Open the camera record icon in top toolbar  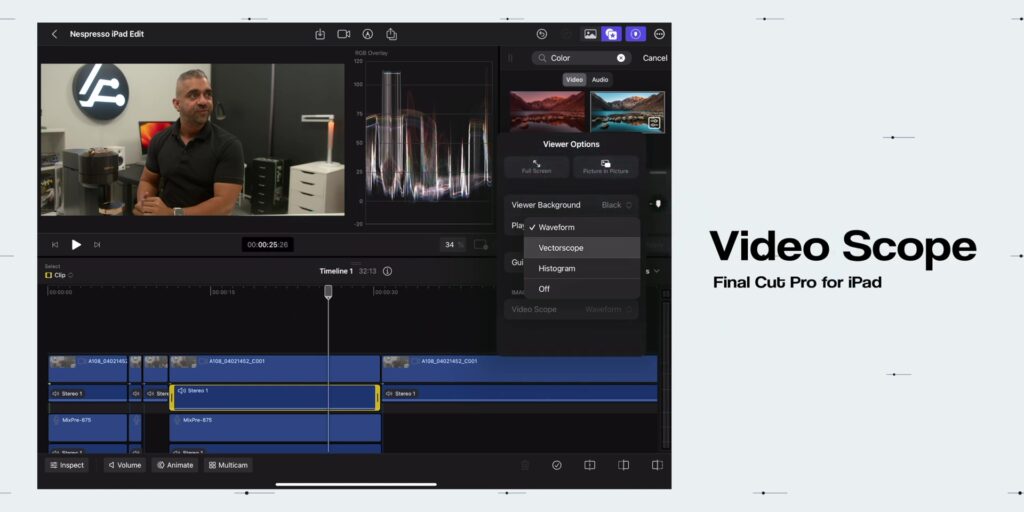click(x=344, y=34)
